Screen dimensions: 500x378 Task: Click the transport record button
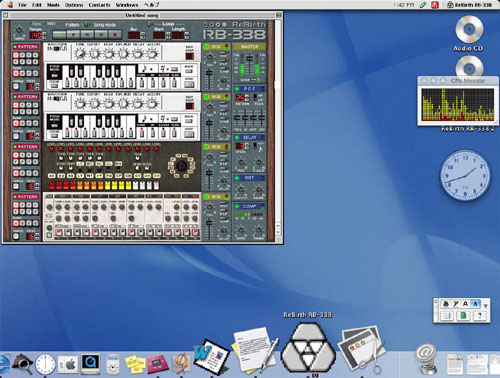coord(115,34)
